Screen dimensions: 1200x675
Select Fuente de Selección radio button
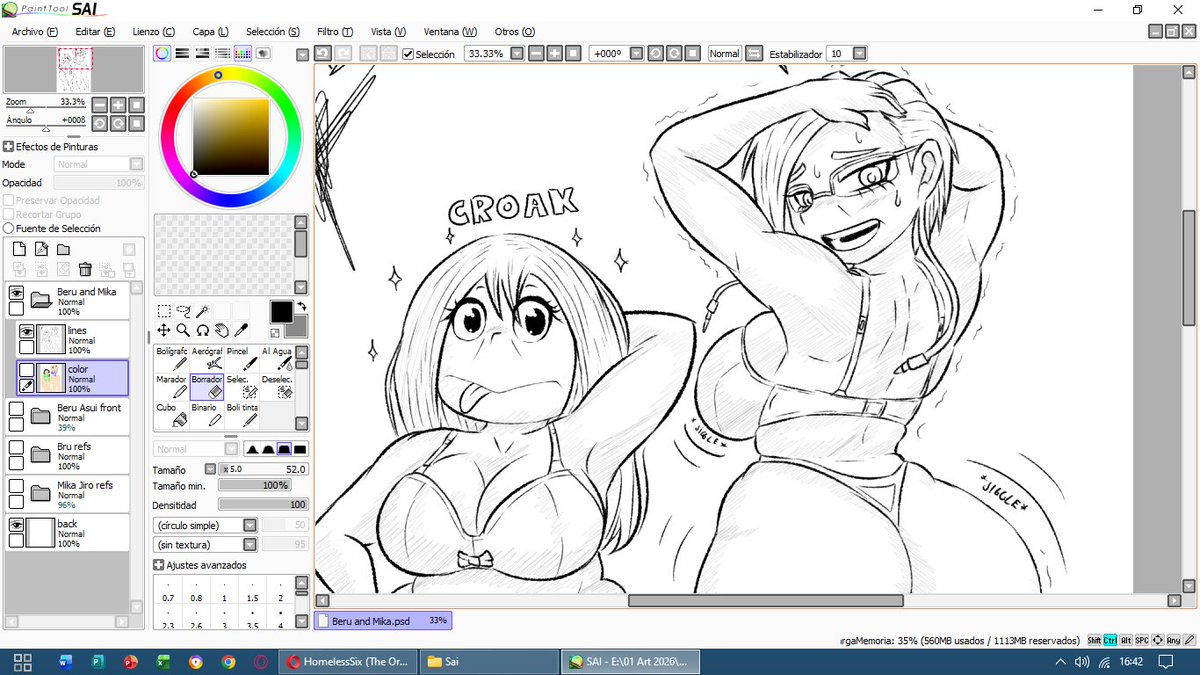point(8,228)
